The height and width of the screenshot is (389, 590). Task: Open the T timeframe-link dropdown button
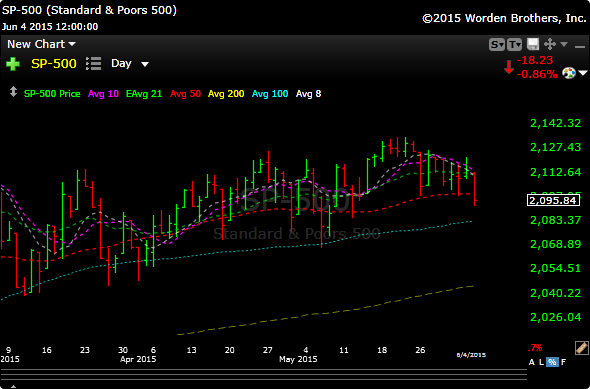pyautogui.click(x=514, y=44)
